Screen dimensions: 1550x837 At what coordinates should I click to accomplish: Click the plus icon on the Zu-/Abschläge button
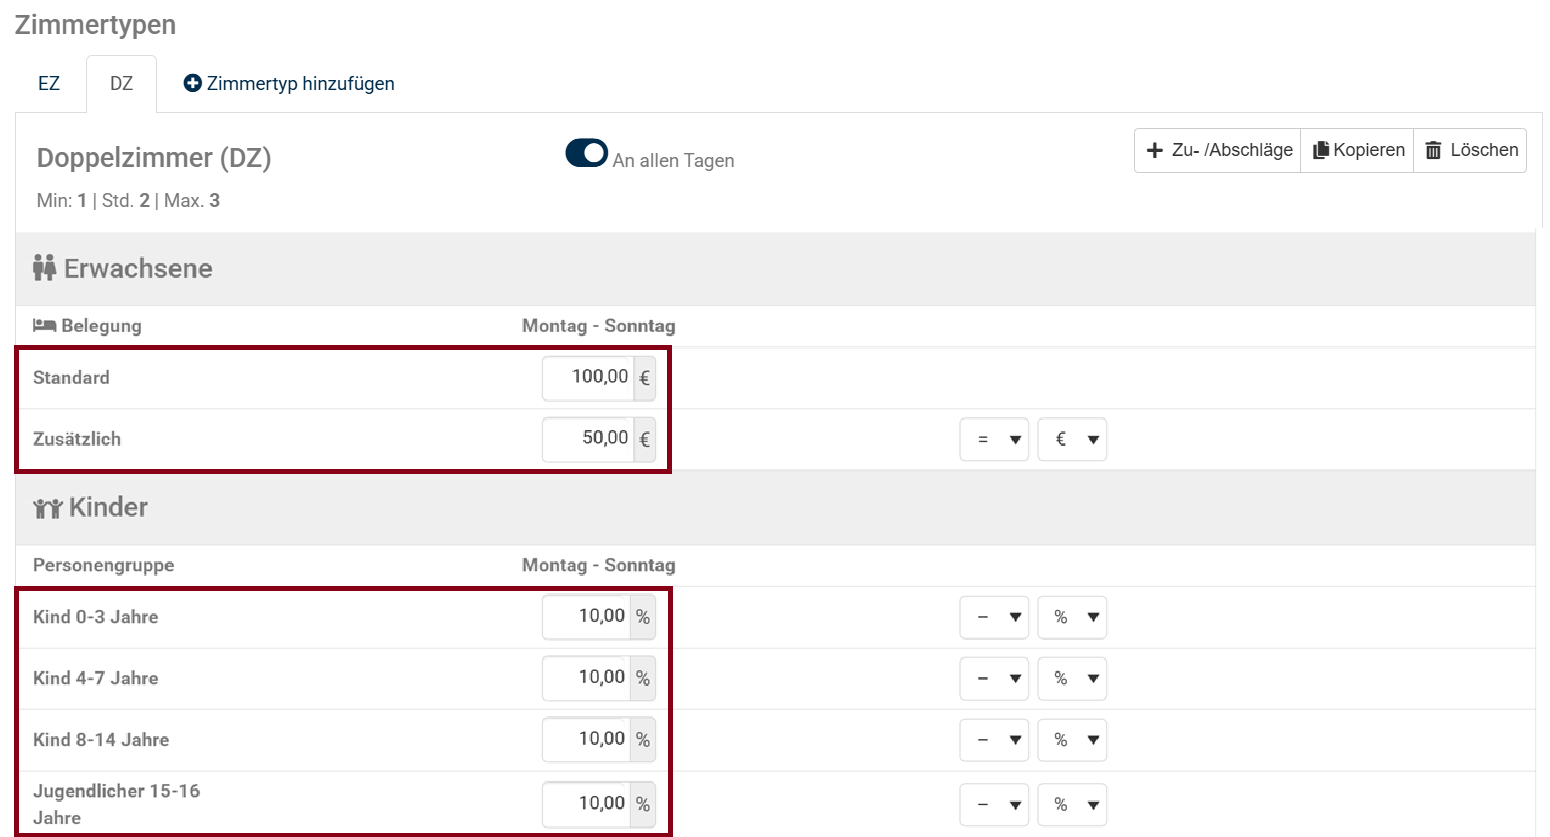coord(1155,150)
